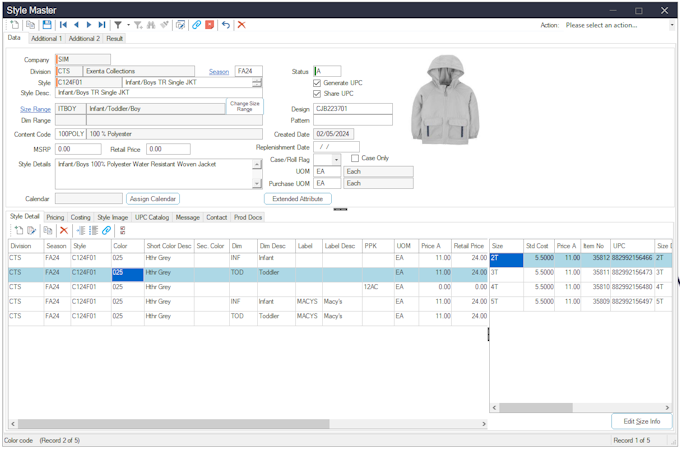Go to the previous record
The image size is (680, 450).
76,25
